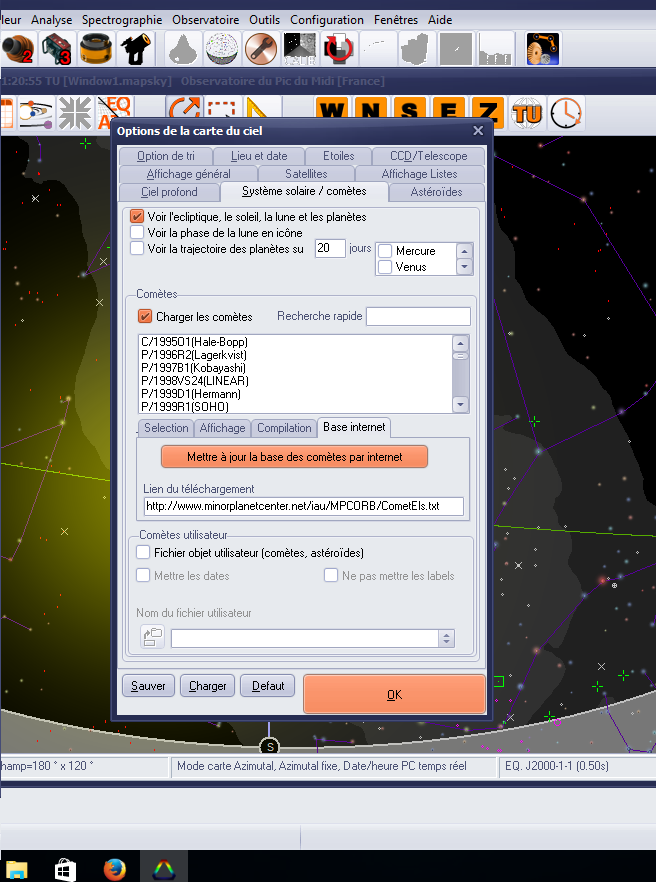Click the Zenith 'Z' toolbar icon
Image resolution: width=656 pixels, height=882 pixels.
pyautogui.click(x=487, y=112)
